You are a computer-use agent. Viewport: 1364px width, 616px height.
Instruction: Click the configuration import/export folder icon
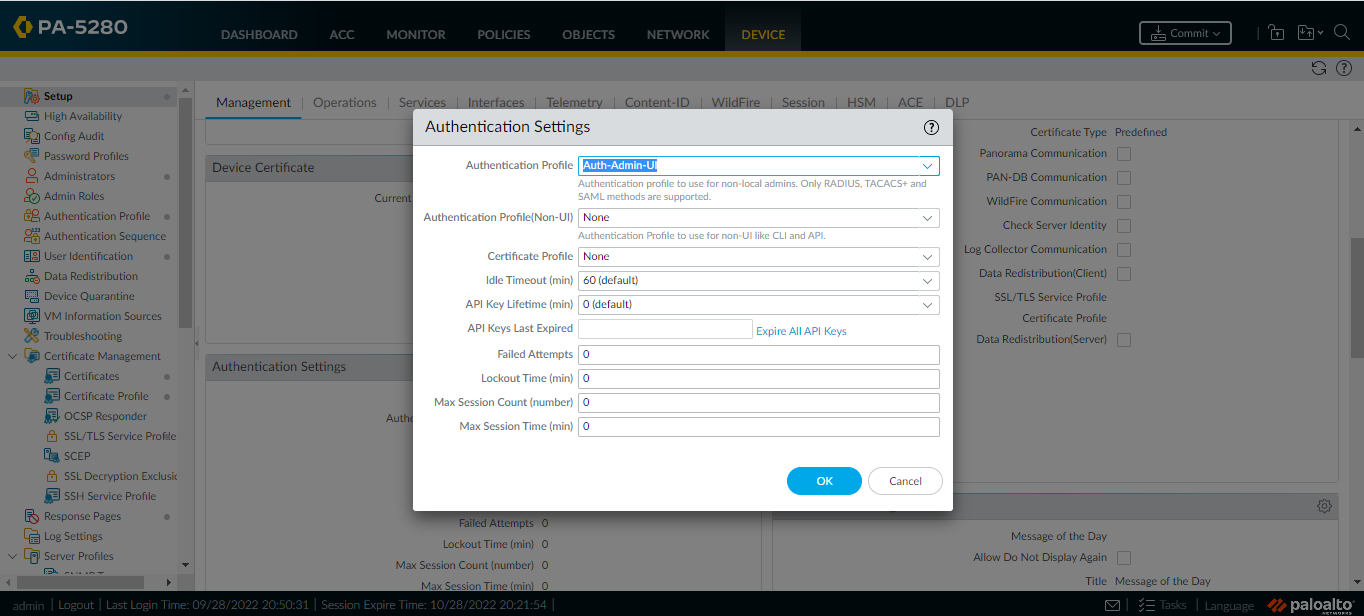(x=1308, y=33)
